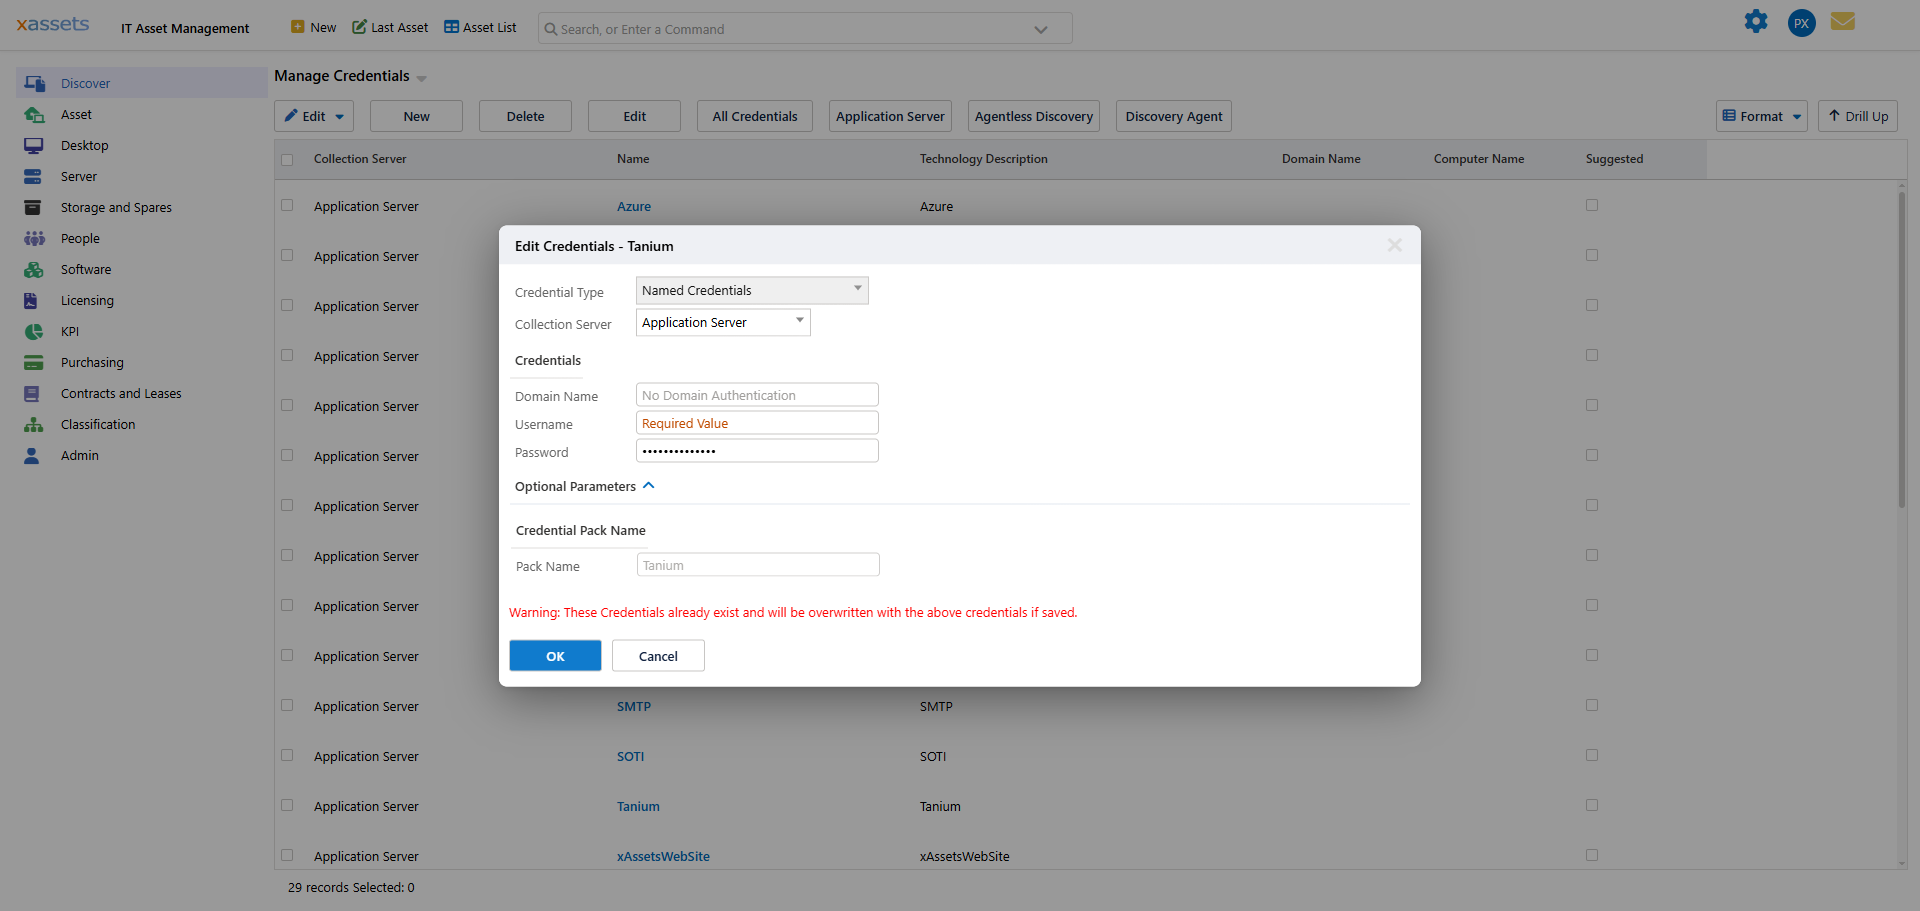Image resolution: width=1920 pixels, height=911 pixels.
Task: Select the Classification hierarchy icon
Action: pos(33,425)
